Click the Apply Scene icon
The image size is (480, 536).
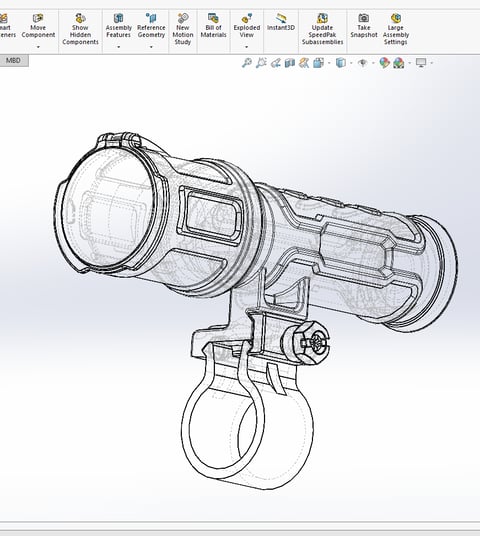point(399,63)
